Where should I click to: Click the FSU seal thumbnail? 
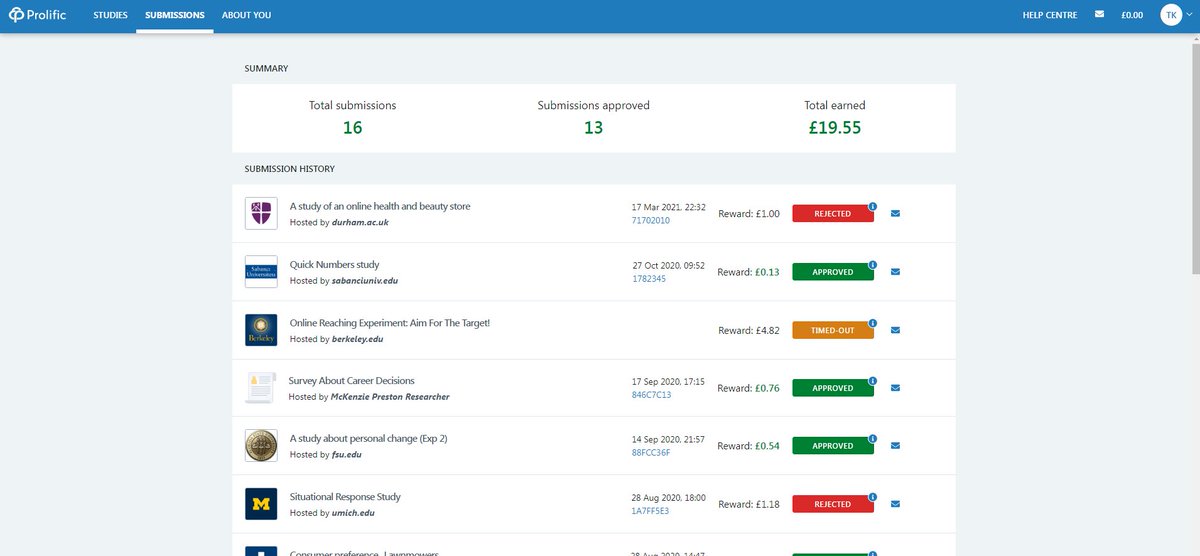261,446
